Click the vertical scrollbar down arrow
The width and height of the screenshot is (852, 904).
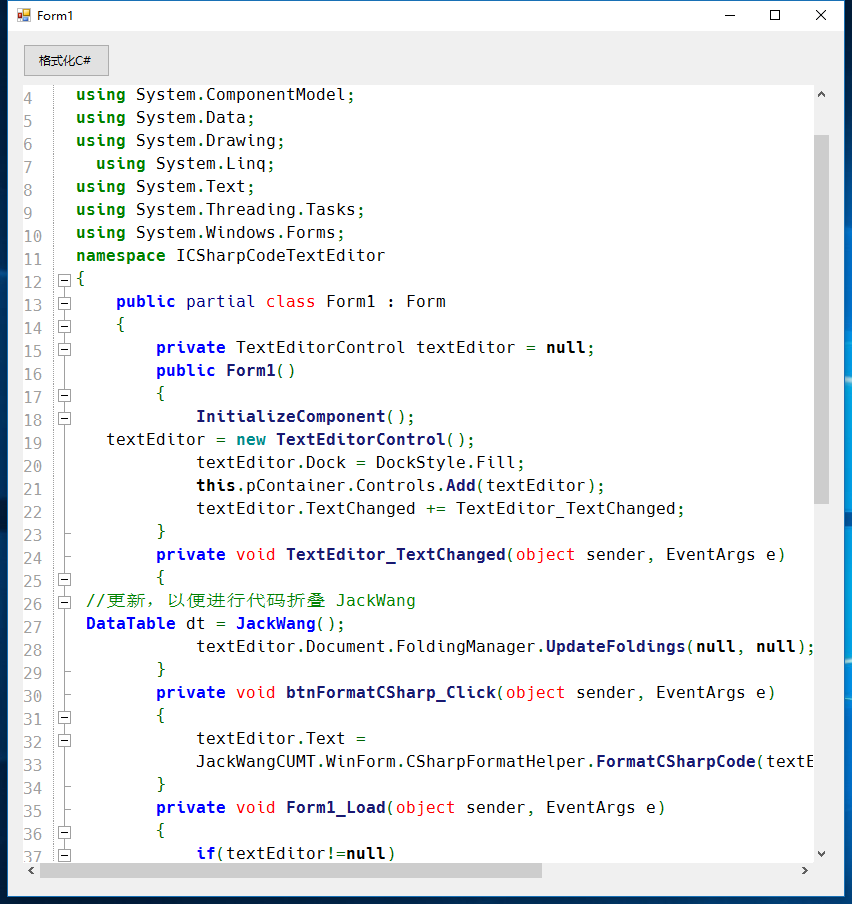coord(823,853)
